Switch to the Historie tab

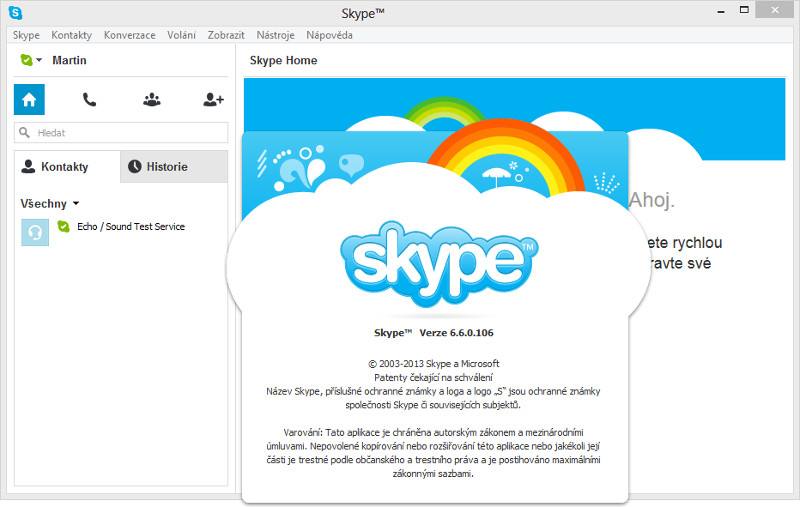coord(174,167)
